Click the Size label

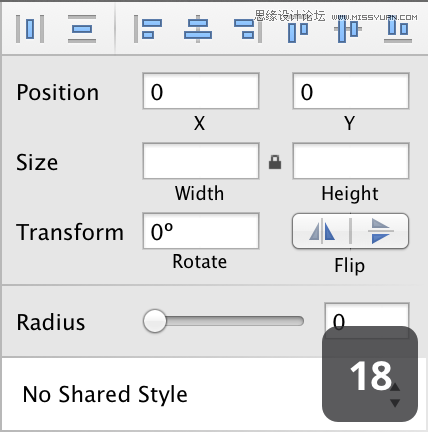pos(37,162)
